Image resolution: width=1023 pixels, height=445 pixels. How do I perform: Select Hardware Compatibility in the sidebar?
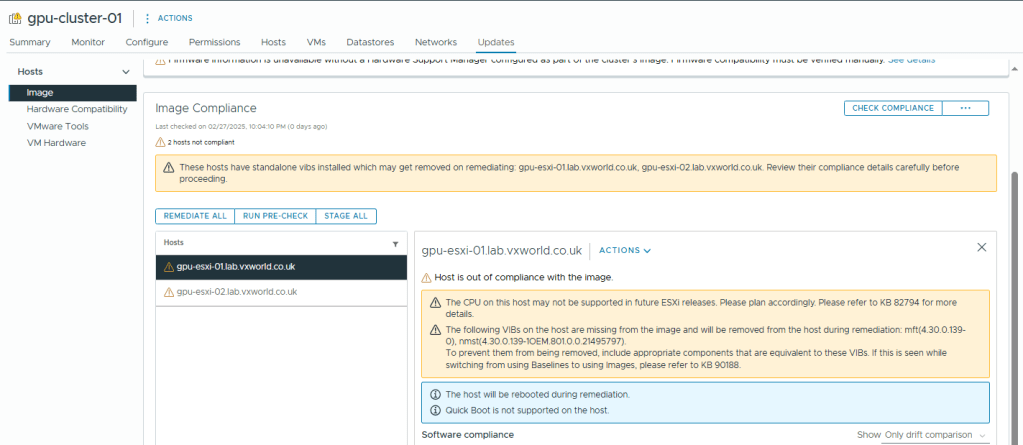77,109
